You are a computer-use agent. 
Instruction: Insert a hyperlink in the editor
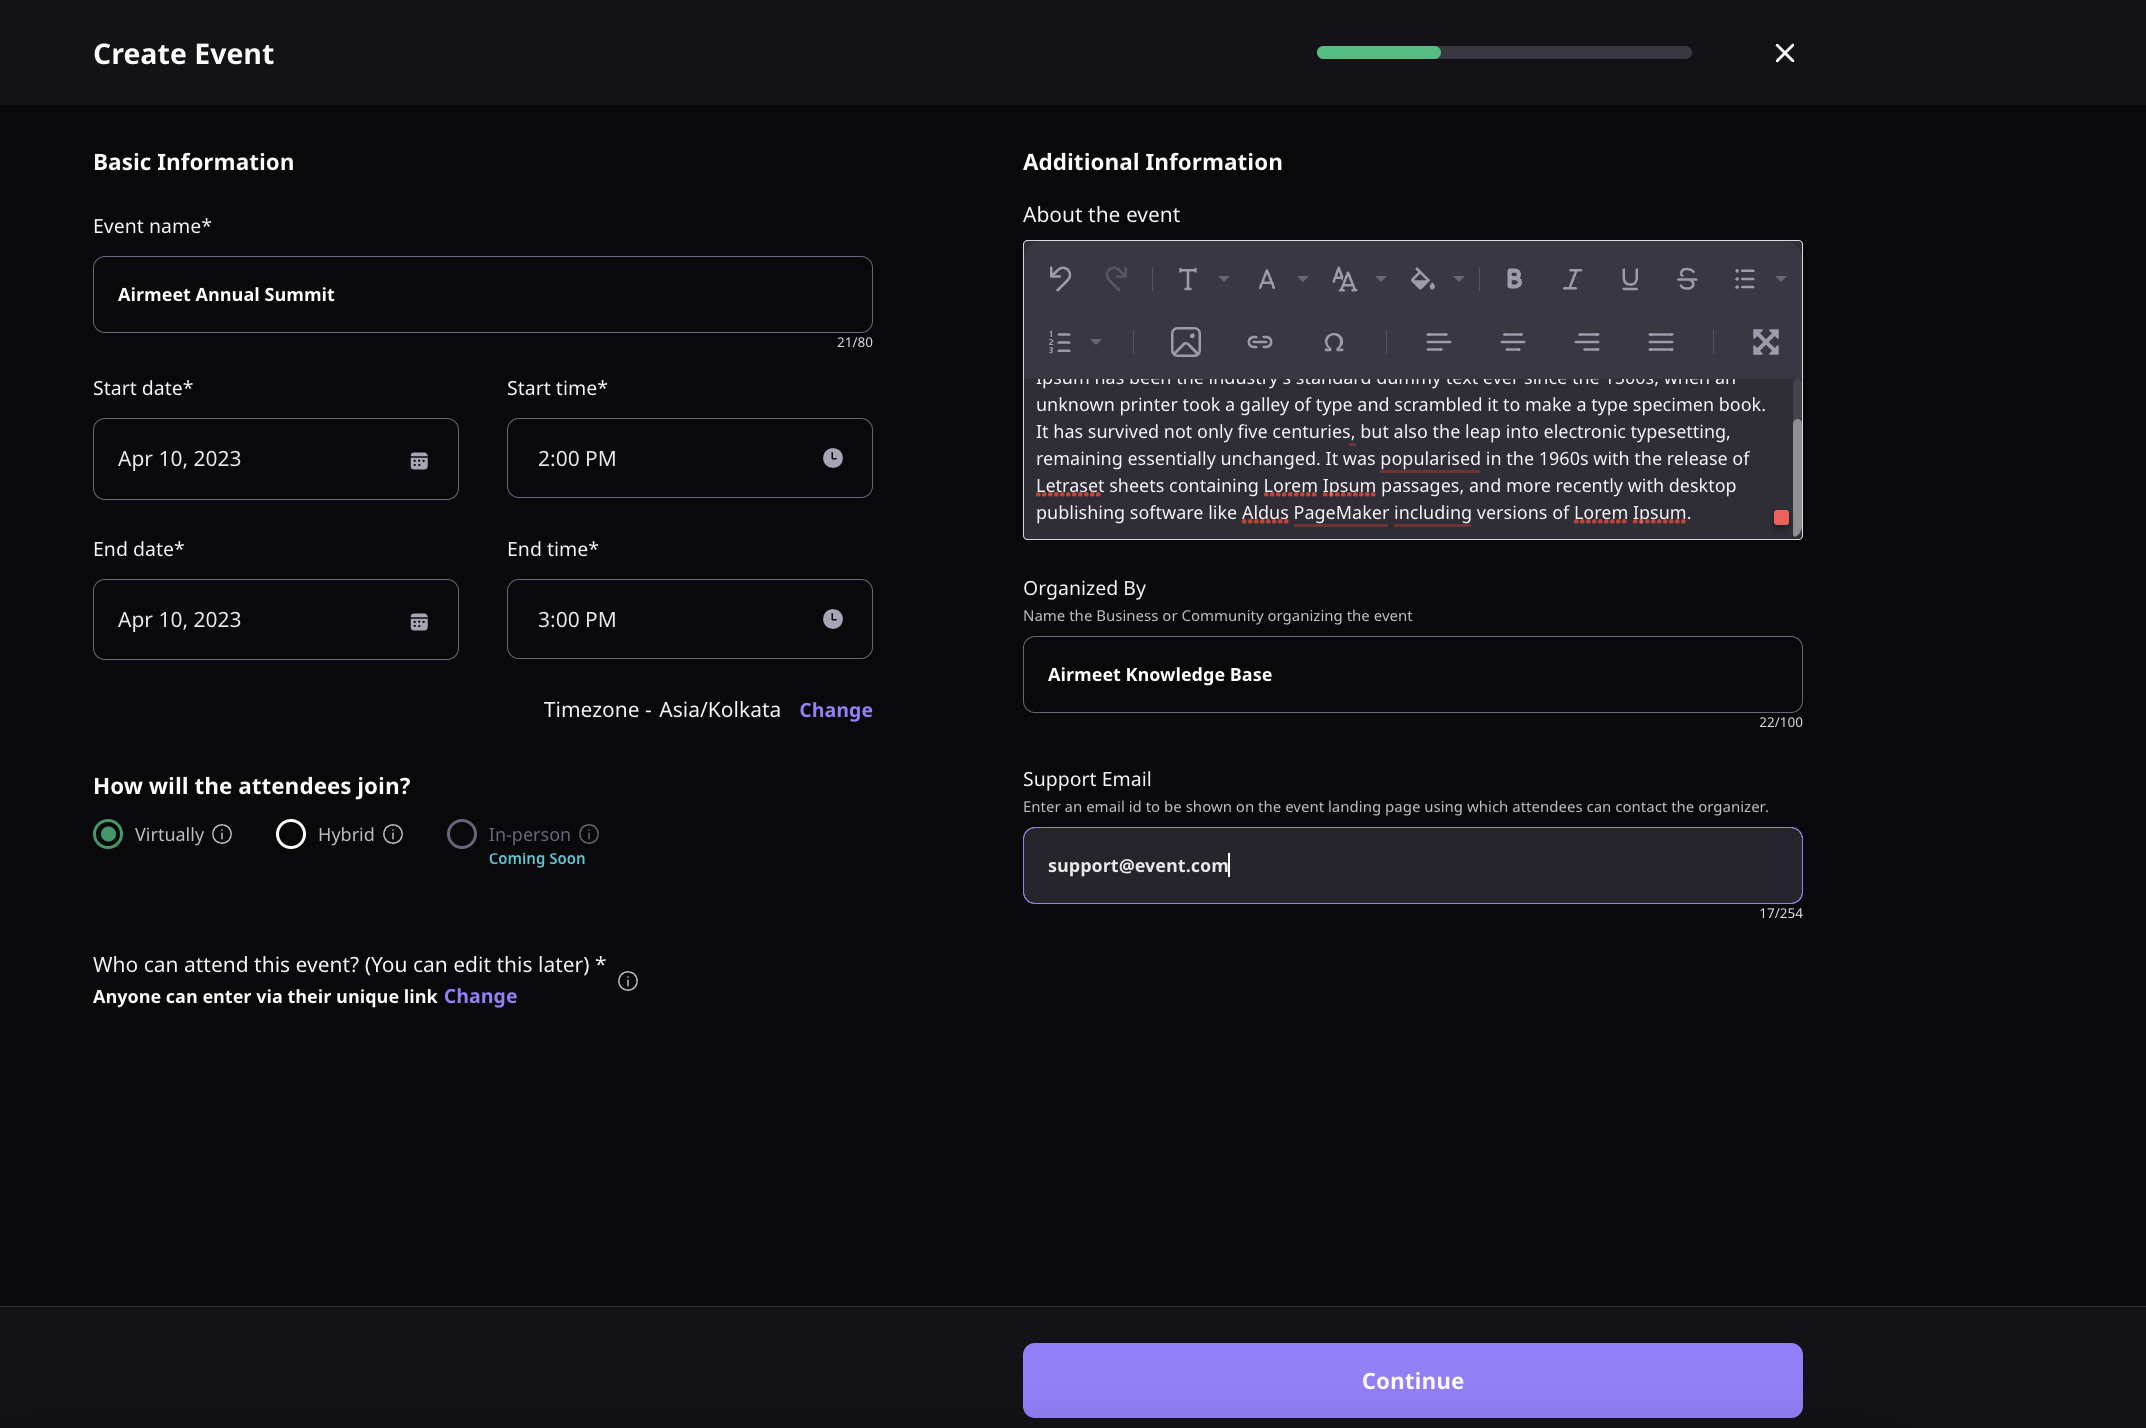pyautogui.click(x=1260, y=342)
